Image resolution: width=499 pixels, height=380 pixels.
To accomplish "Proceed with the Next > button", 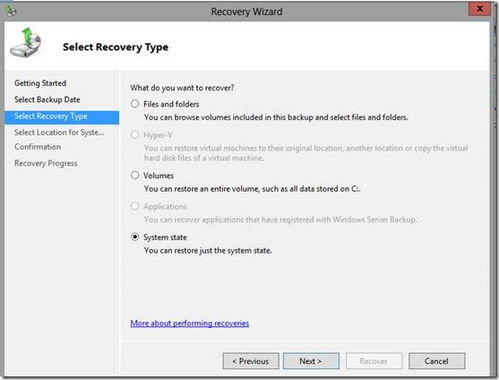I will [311, 361].
